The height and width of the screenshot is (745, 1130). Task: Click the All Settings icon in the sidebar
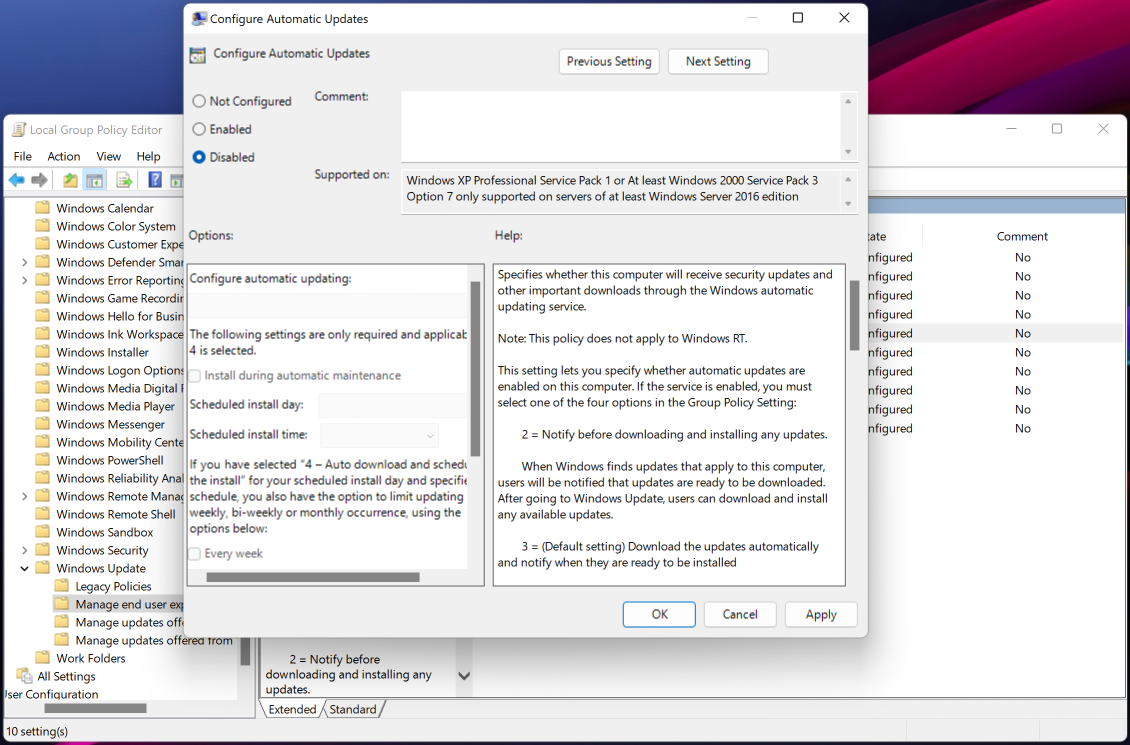tap(23, 676)
